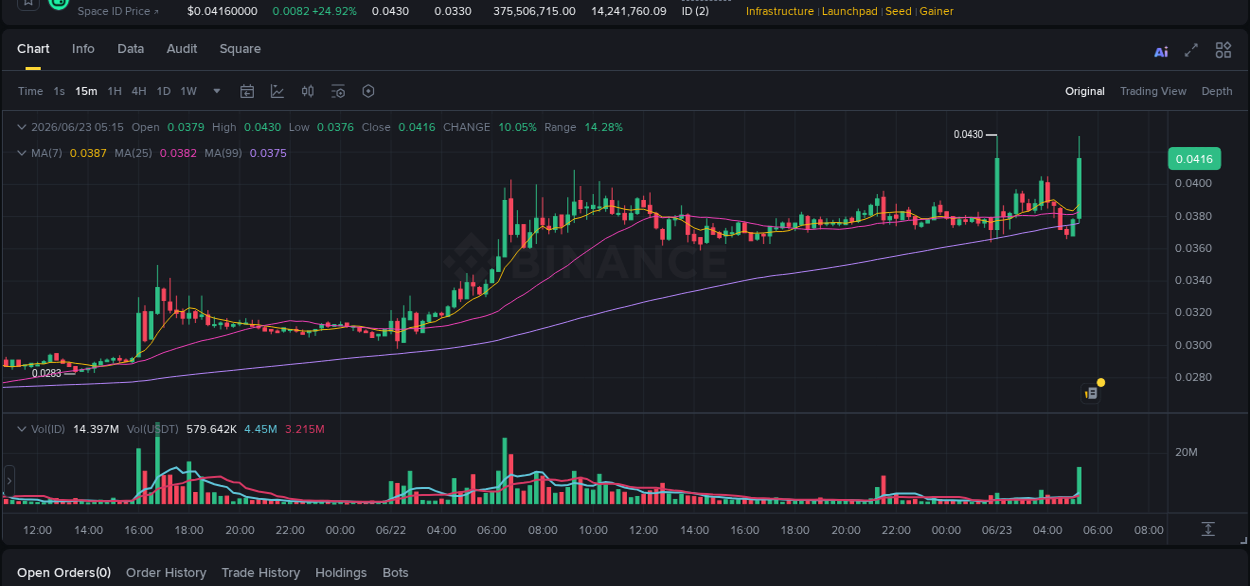Open the Space ID Price link
The width and height of the screenshot is (1250, 586).
(x=117, y=11)
